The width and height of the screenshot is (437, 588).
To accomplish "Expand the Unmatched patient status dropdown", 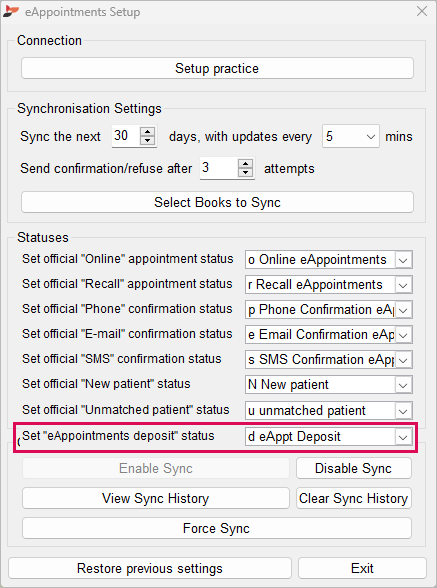I will 403,411.
